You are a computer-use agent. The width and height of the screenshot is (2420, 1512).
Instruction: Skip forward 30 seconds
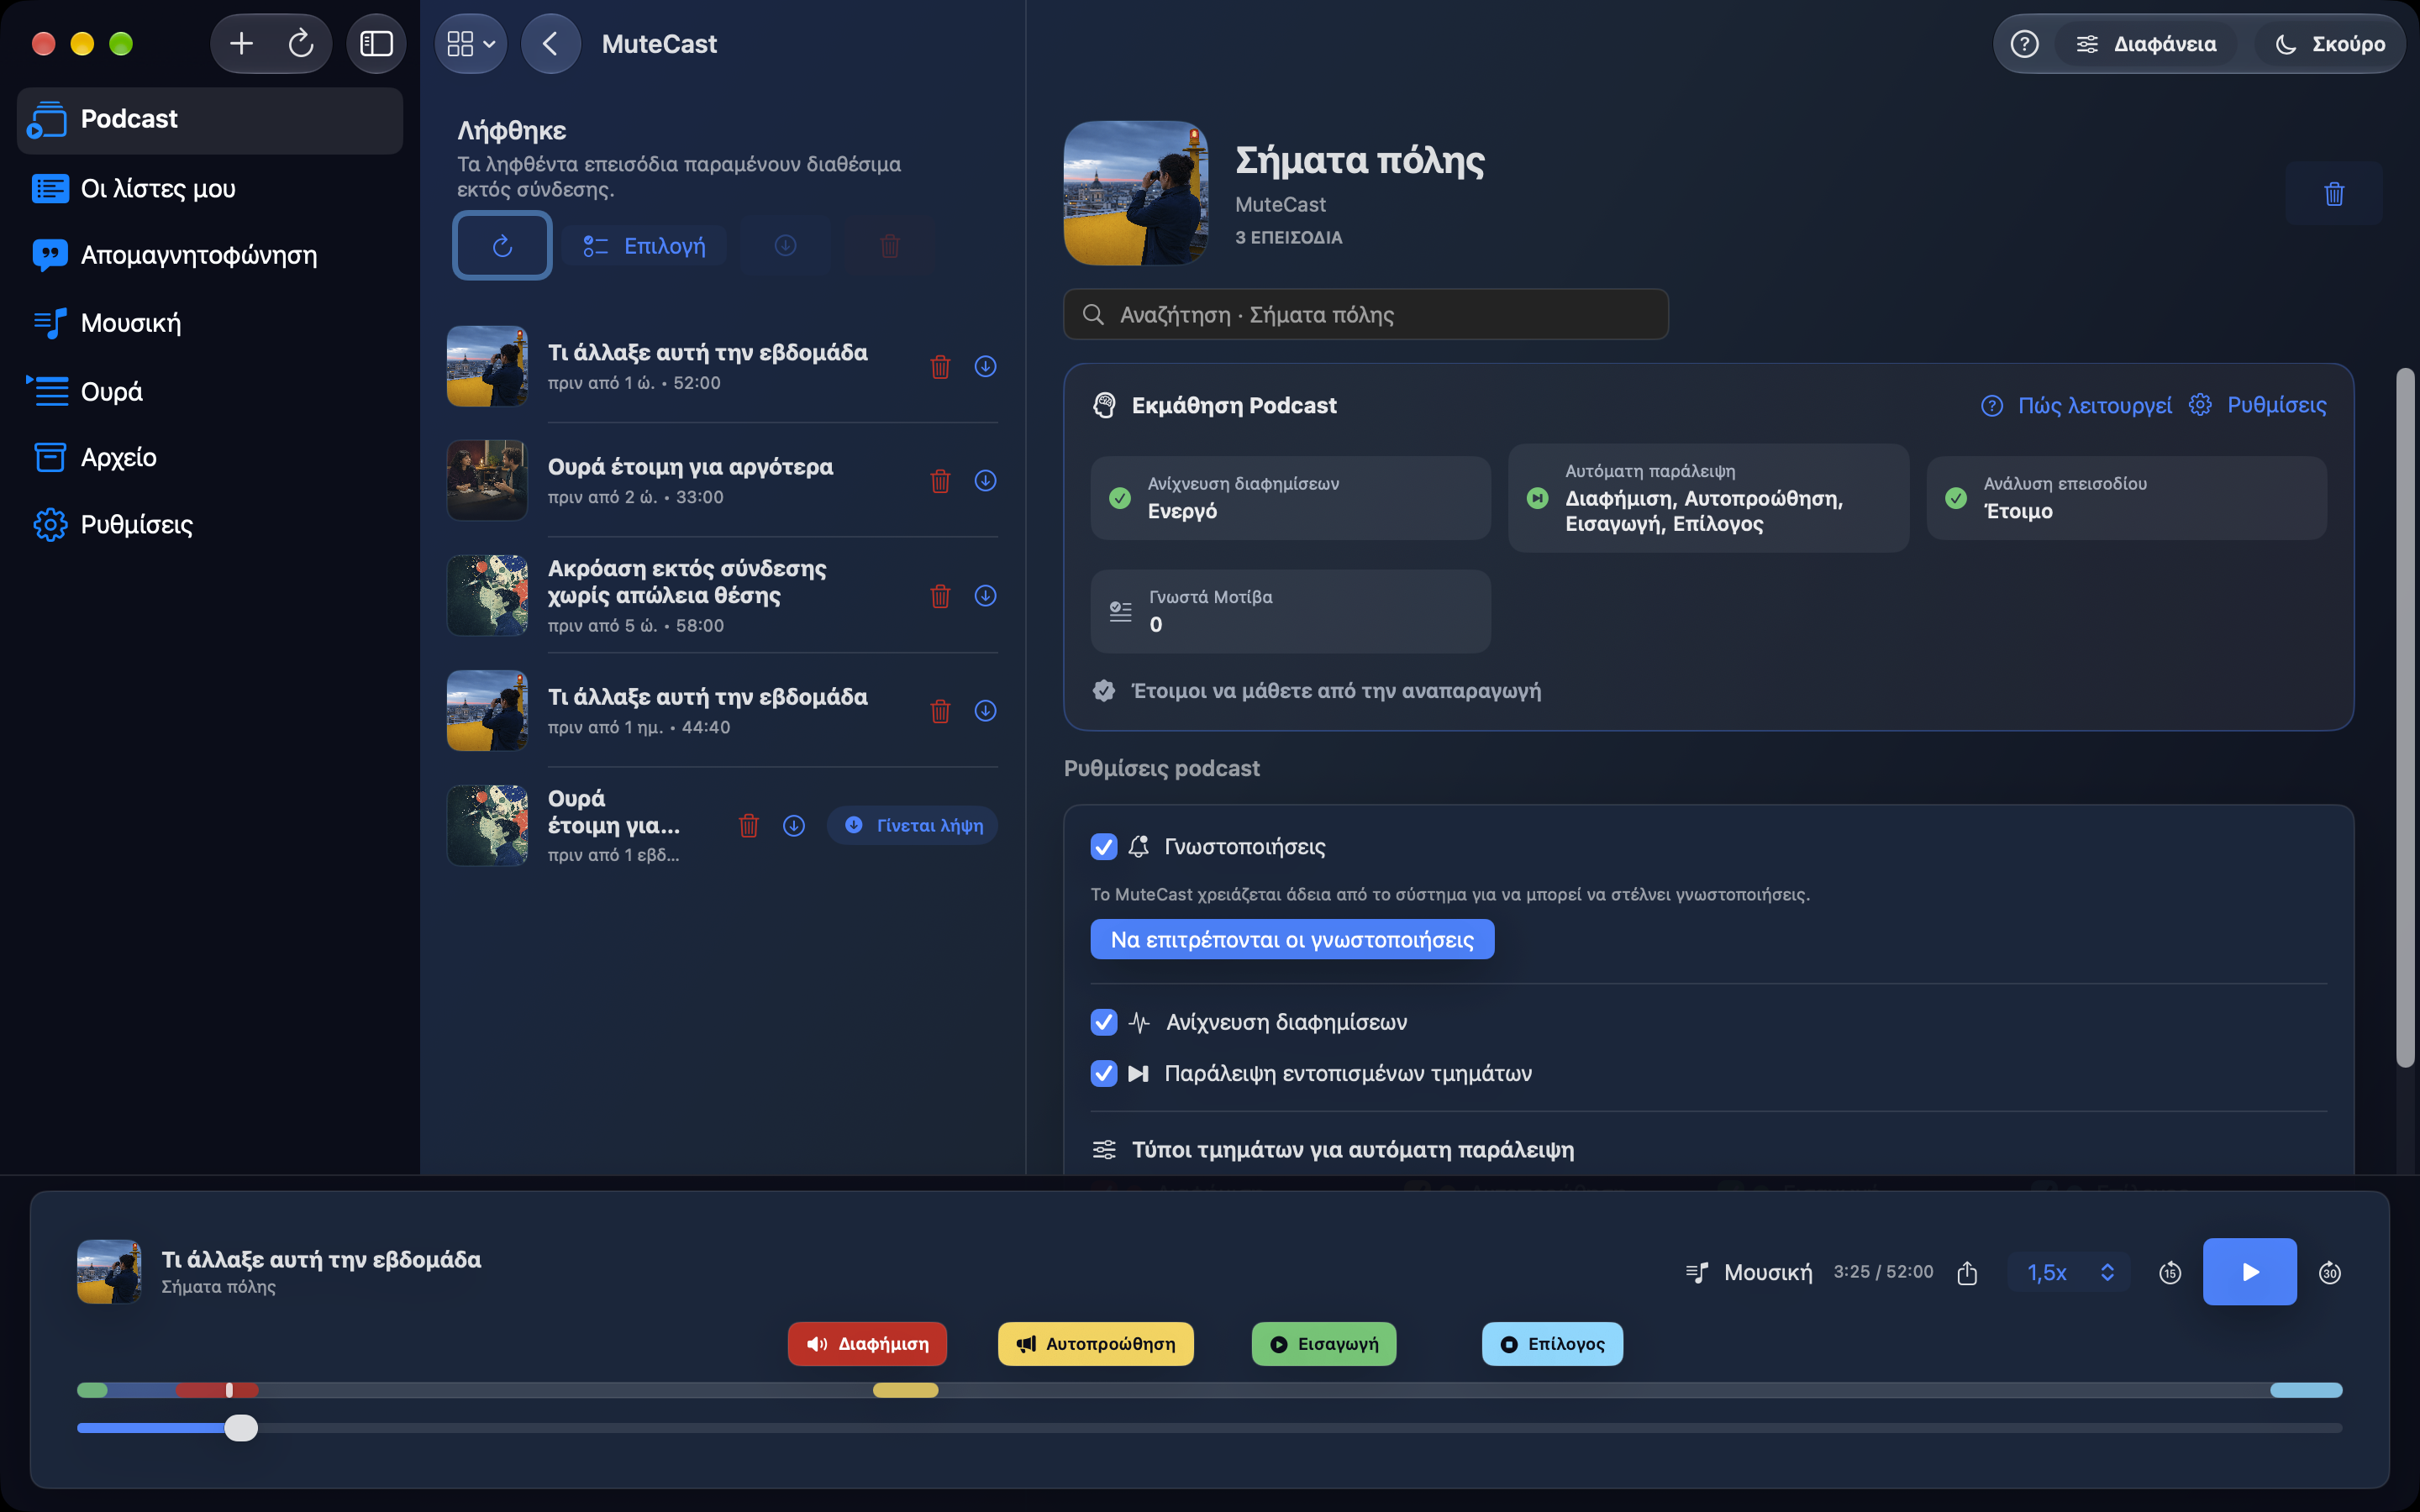pos(2329,1272)
